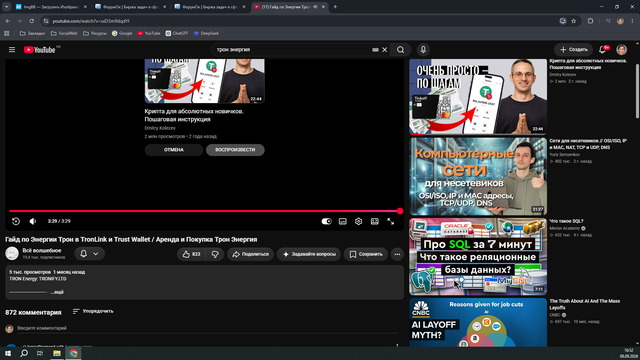
Task: Toggle the autoplay switch in player
Action: (327, 221)
